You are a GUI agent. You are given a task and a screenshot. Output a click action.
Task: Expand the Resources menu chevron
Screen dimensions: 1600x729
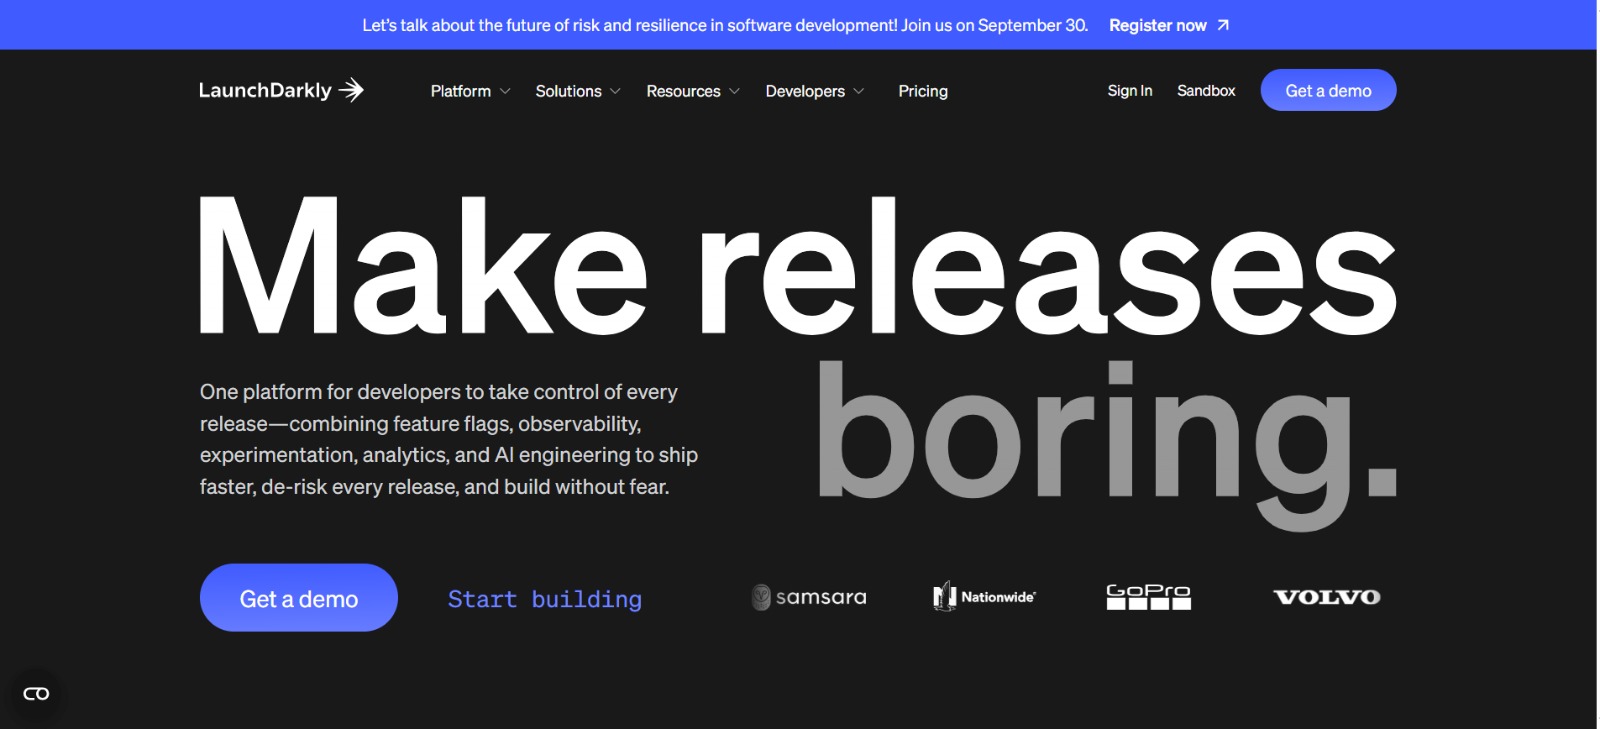[734, 91]
